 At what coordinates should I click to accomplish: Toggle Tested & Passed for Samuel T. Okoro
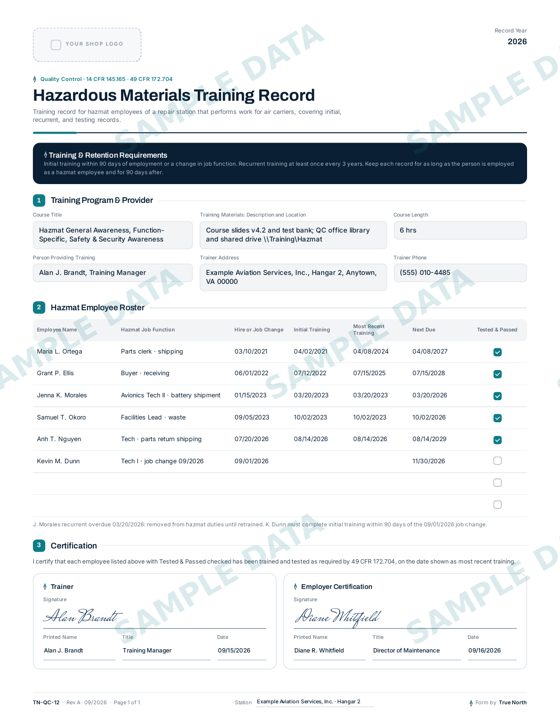pyautogui.click(x=498, y=418)
